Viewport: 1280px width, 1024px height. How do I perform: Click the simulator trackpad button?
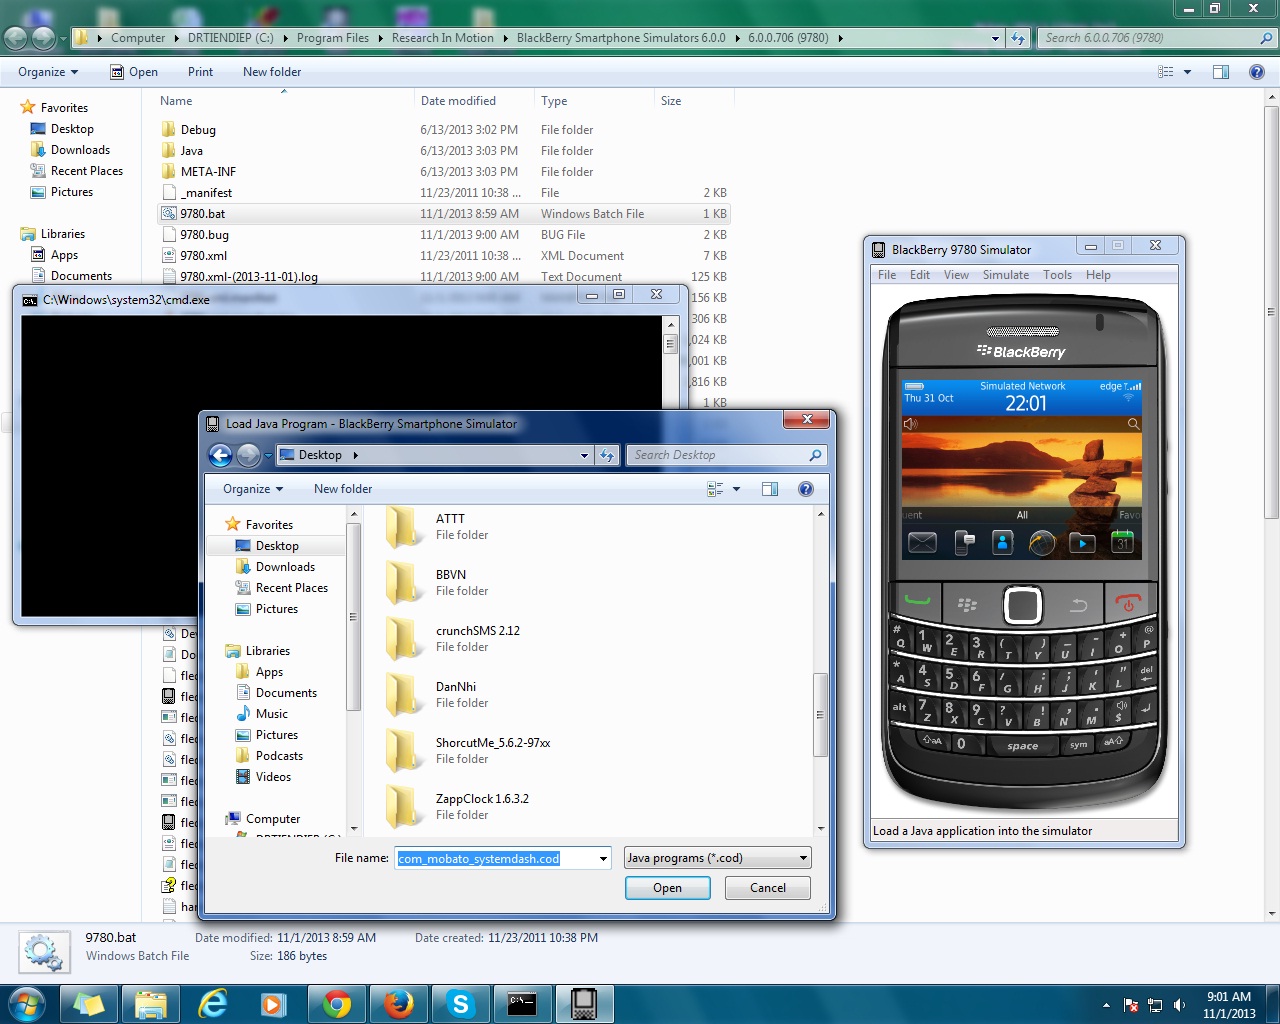(1022, 604)
